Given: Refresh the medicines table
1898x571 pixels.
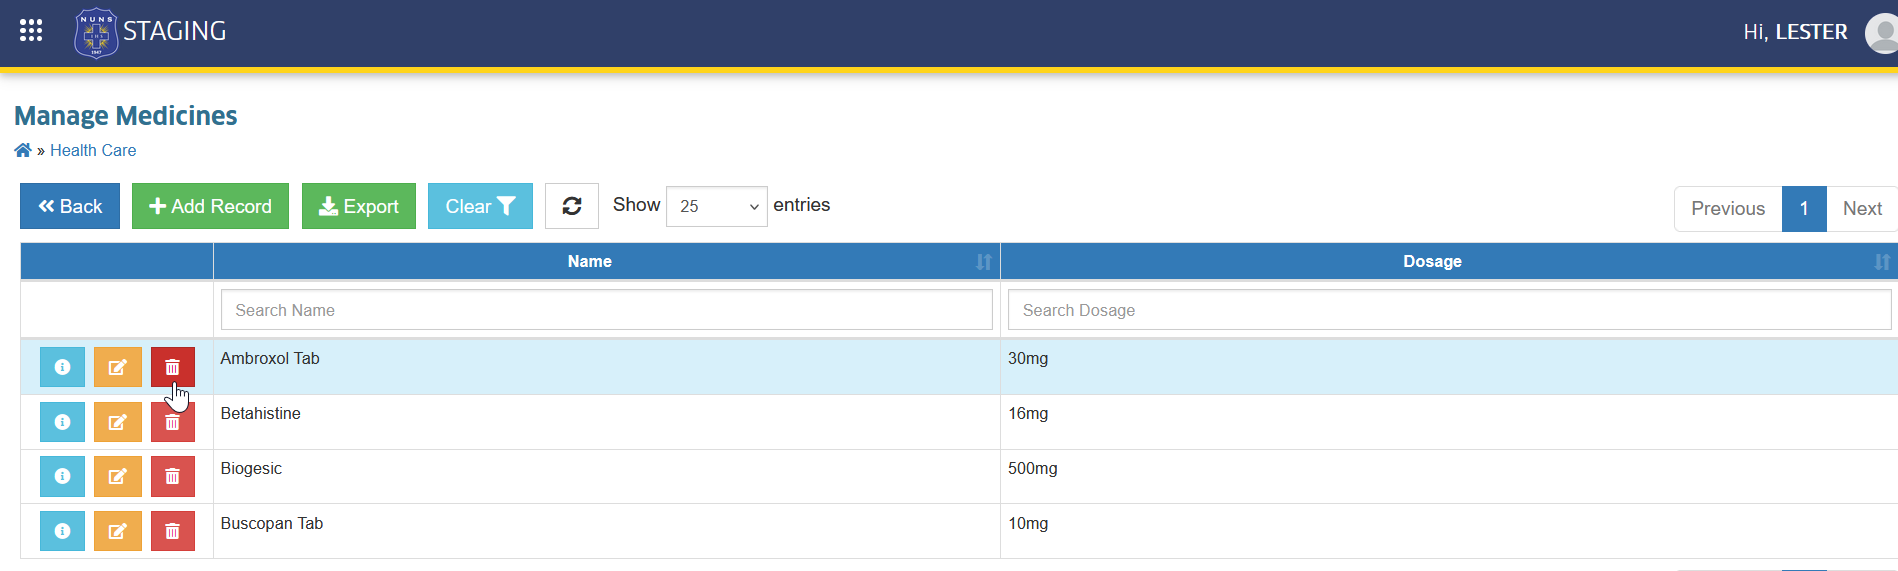Looking at the screenshot, I should (572, 206).
